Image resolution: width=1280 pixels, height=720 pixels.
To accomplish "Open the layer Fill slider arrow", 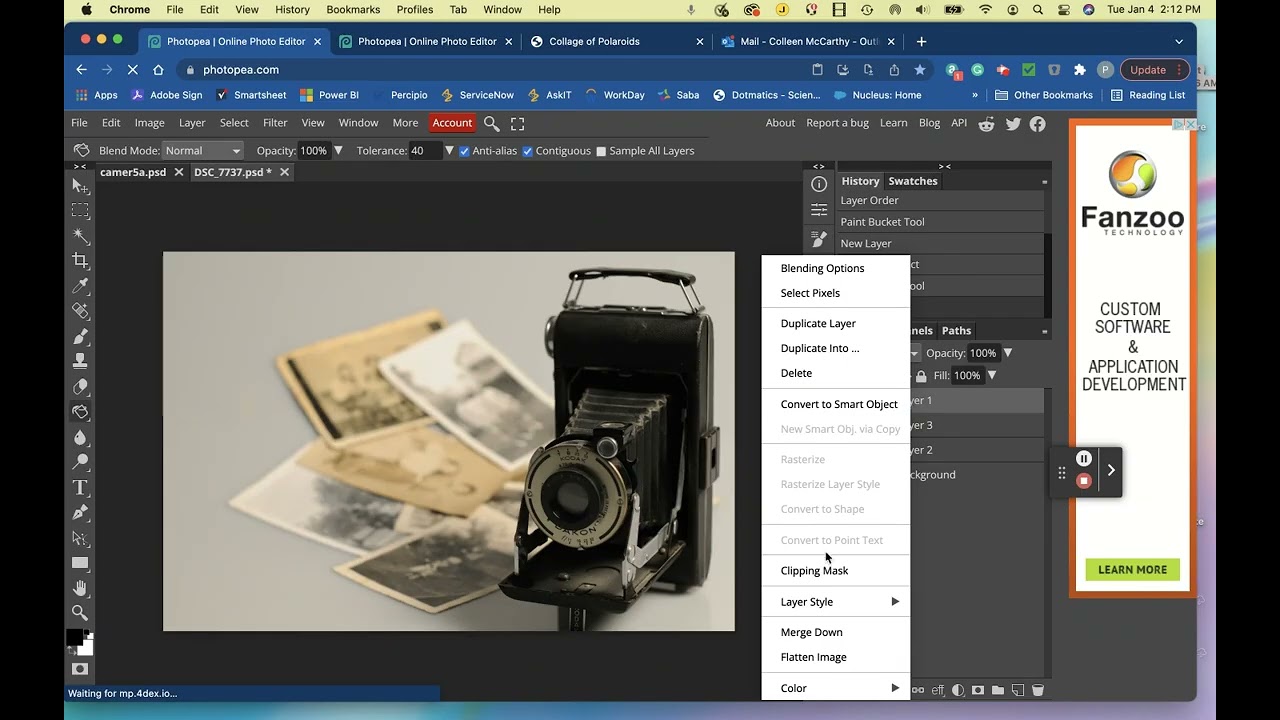I will (x=992, y=376).
